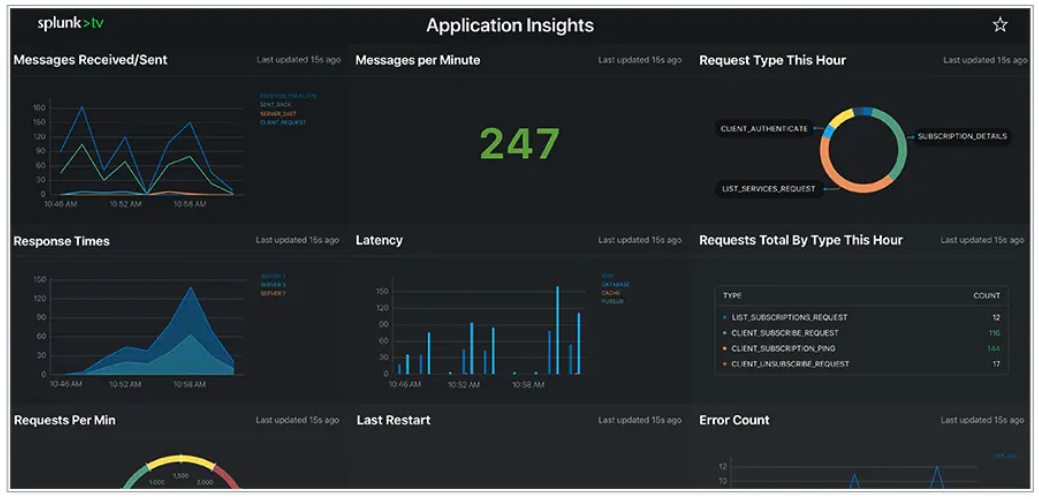Select the LIST_SERVICES_REQUEST donut label
1039x499 pixels.
point(769,189)
